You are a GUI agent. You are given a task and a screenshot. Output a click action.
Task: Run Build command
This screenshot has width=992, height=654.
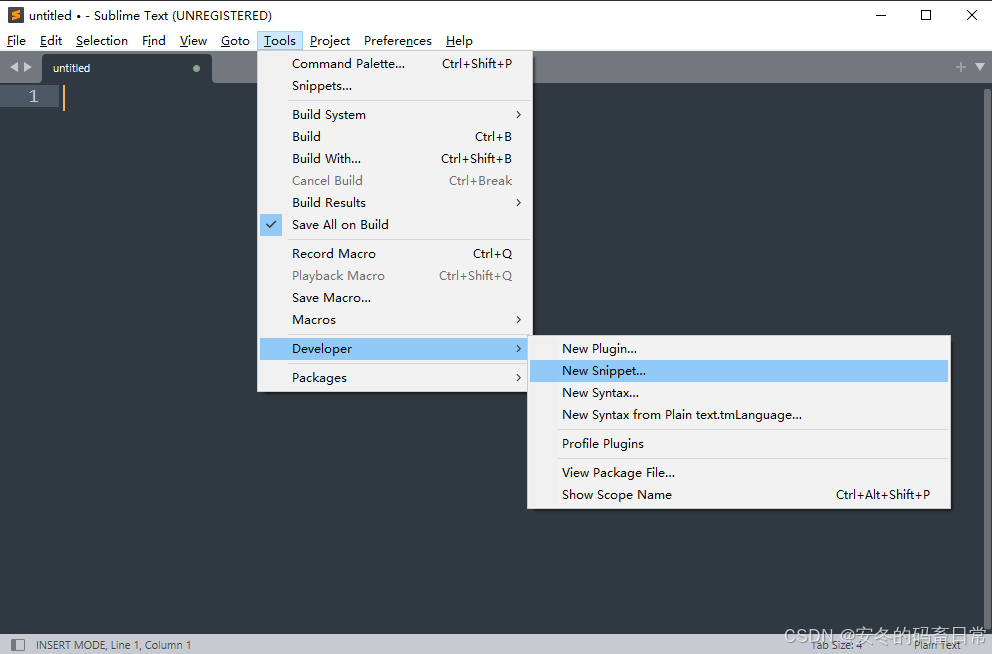395,137
